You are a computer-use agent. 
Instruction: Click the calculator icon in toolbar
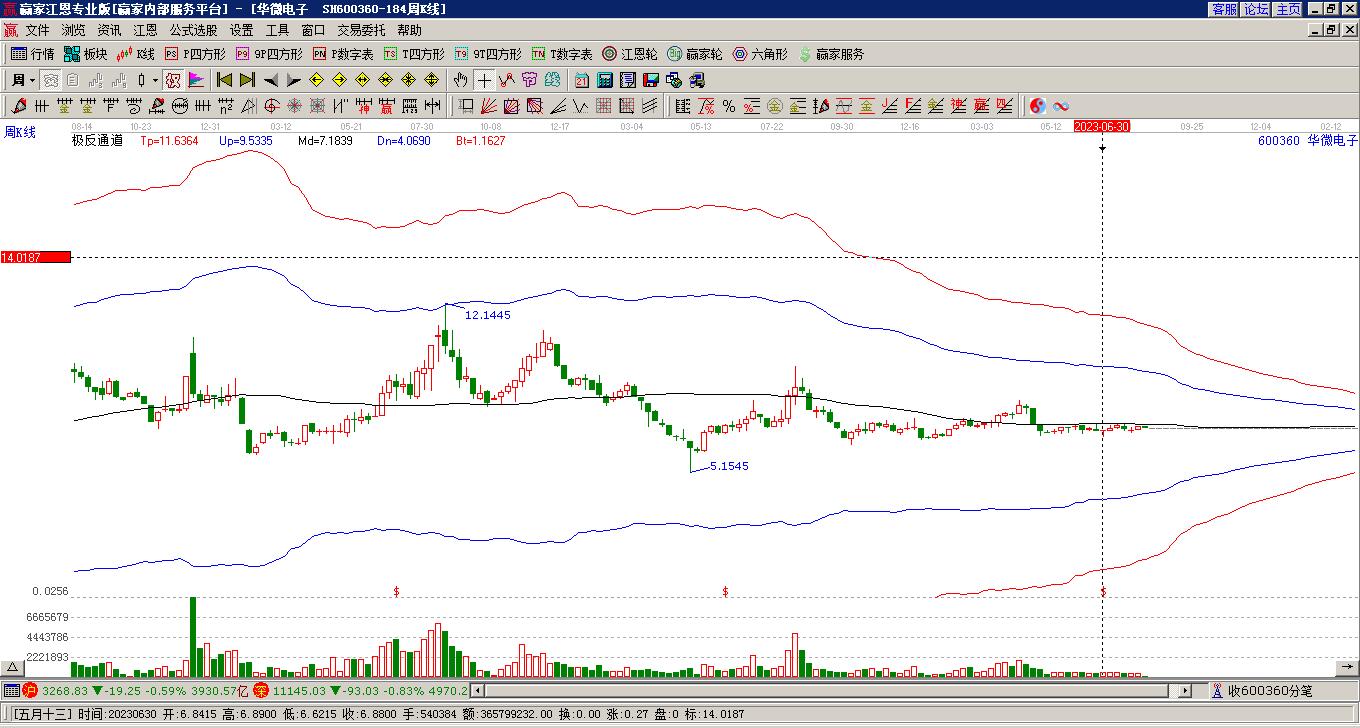click(605, 80)
